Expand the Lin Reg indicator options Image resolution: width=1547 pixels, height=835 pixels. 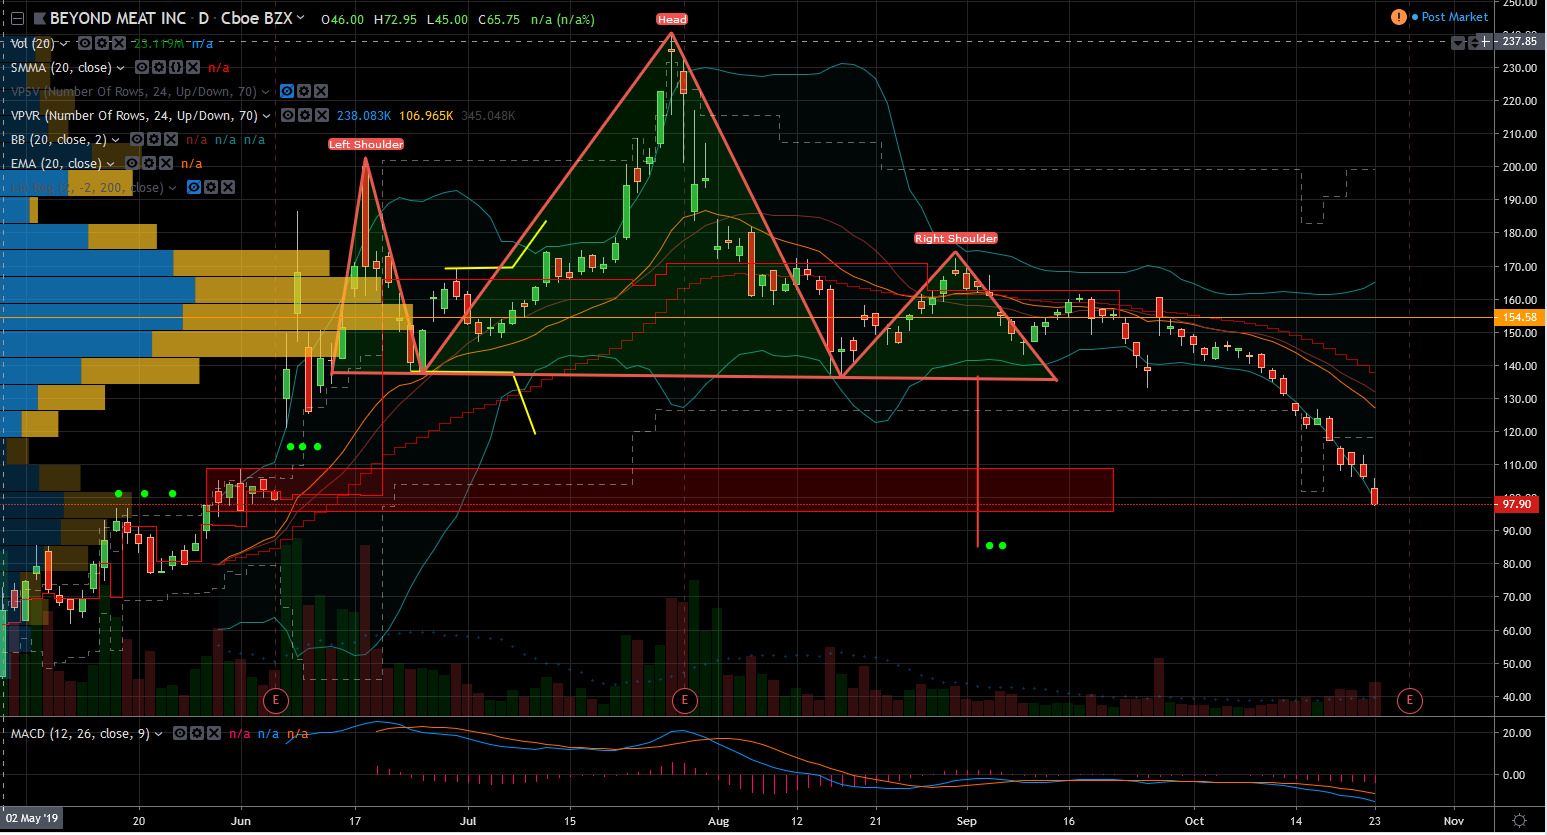coord(173,188)
